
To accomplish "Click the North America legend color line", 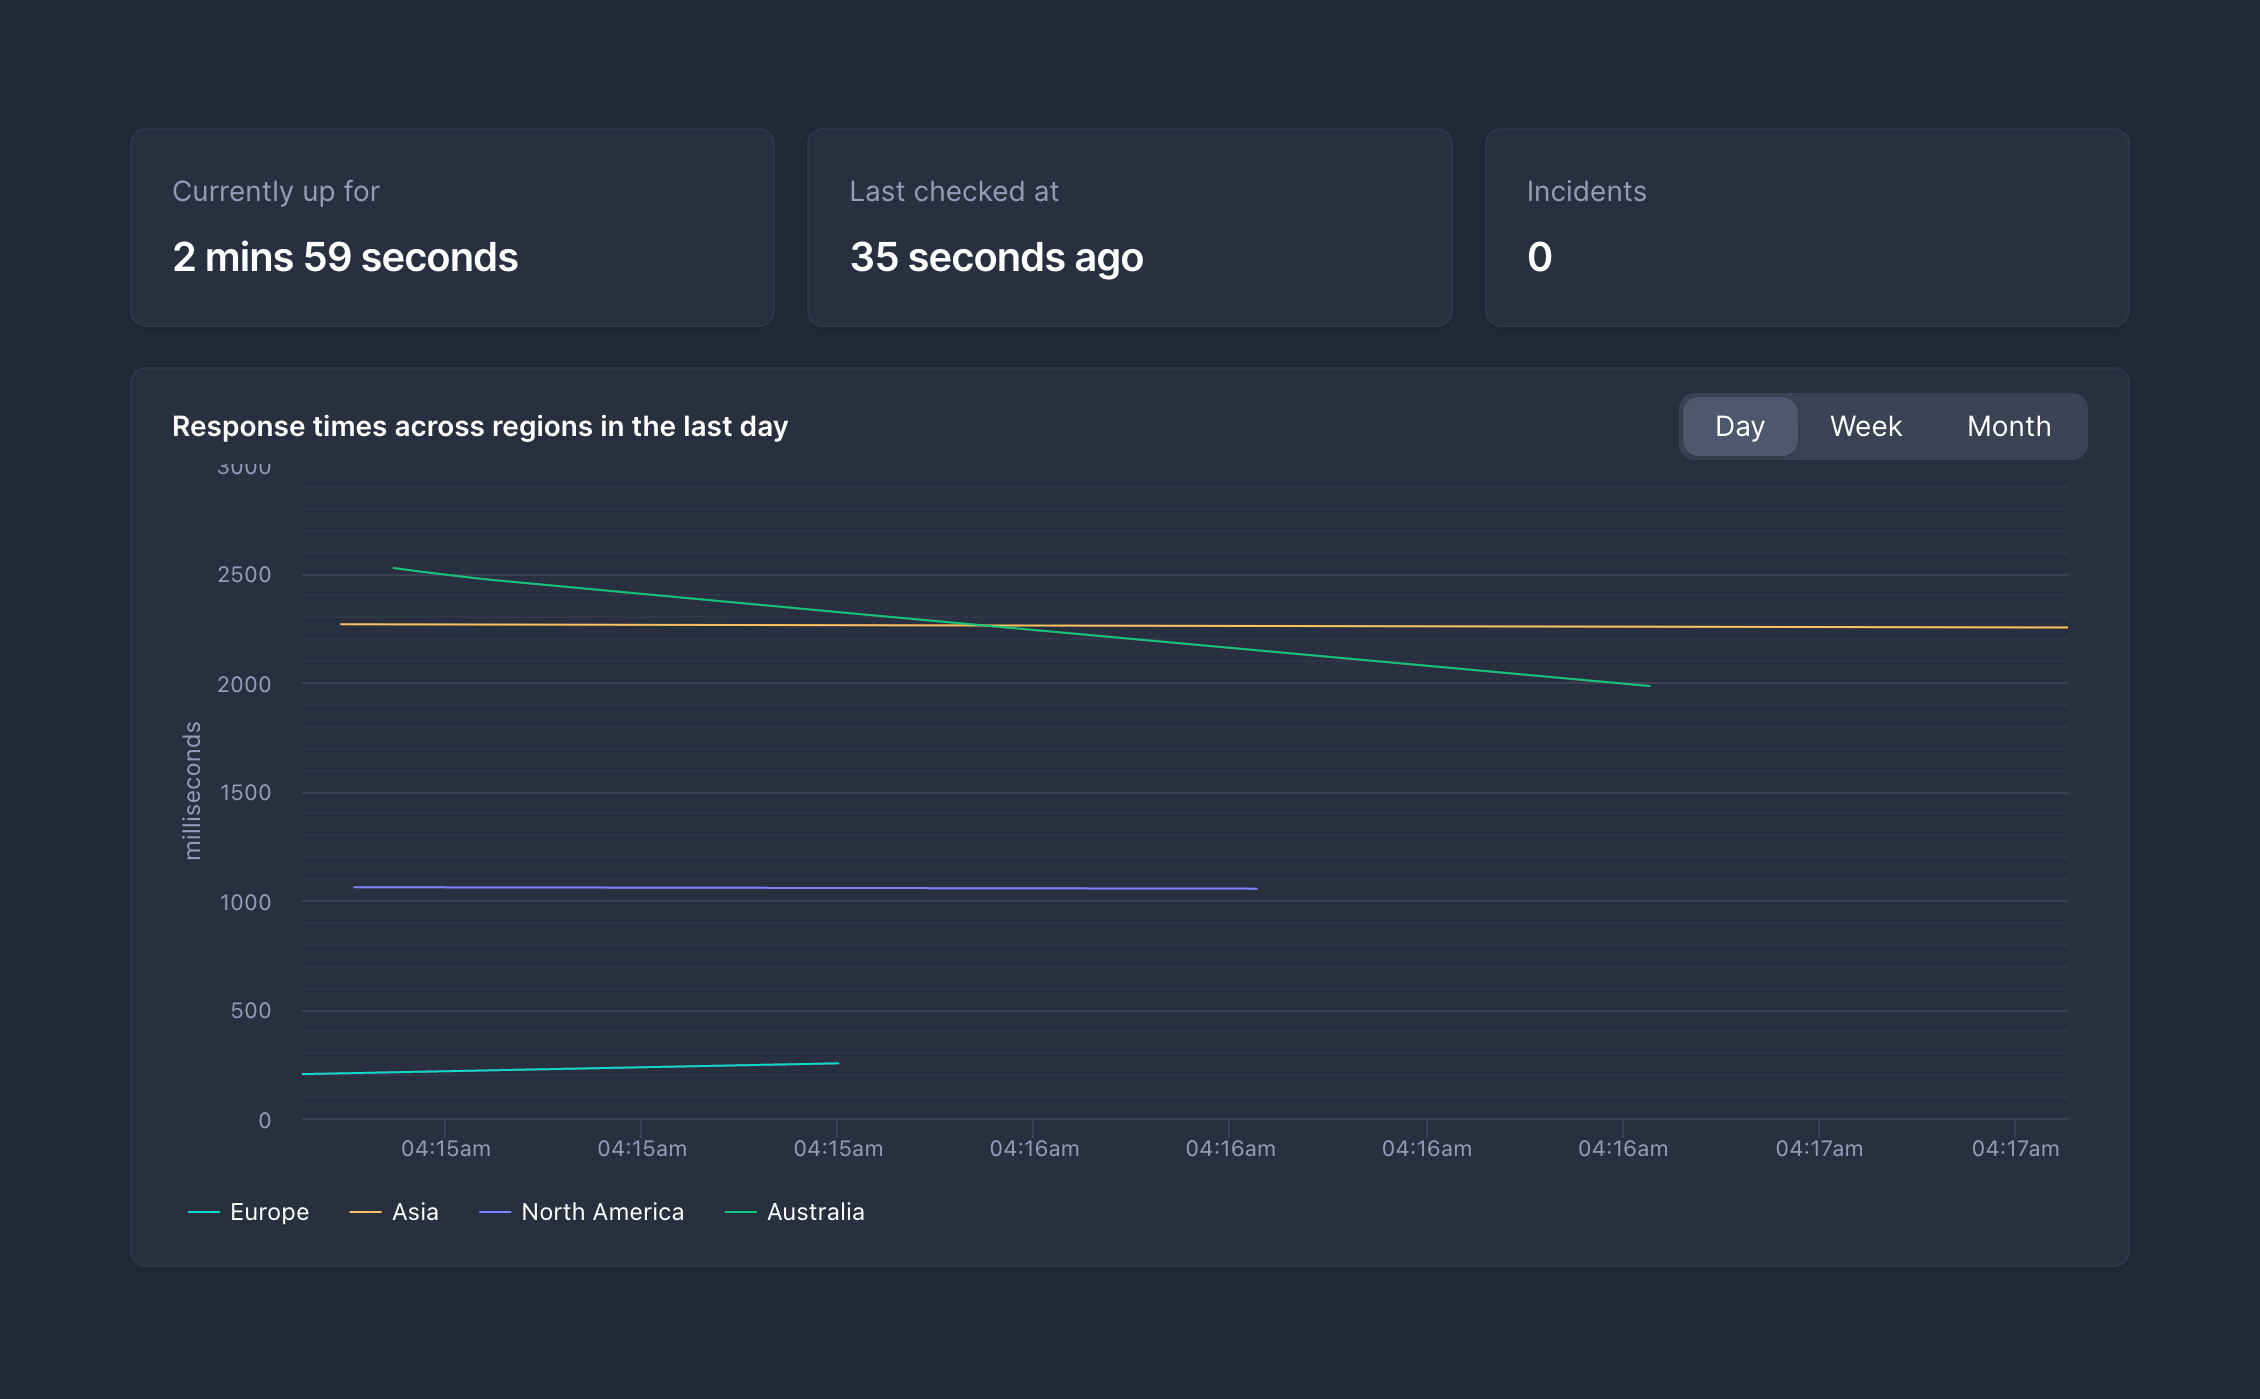I will (495, 1212).
